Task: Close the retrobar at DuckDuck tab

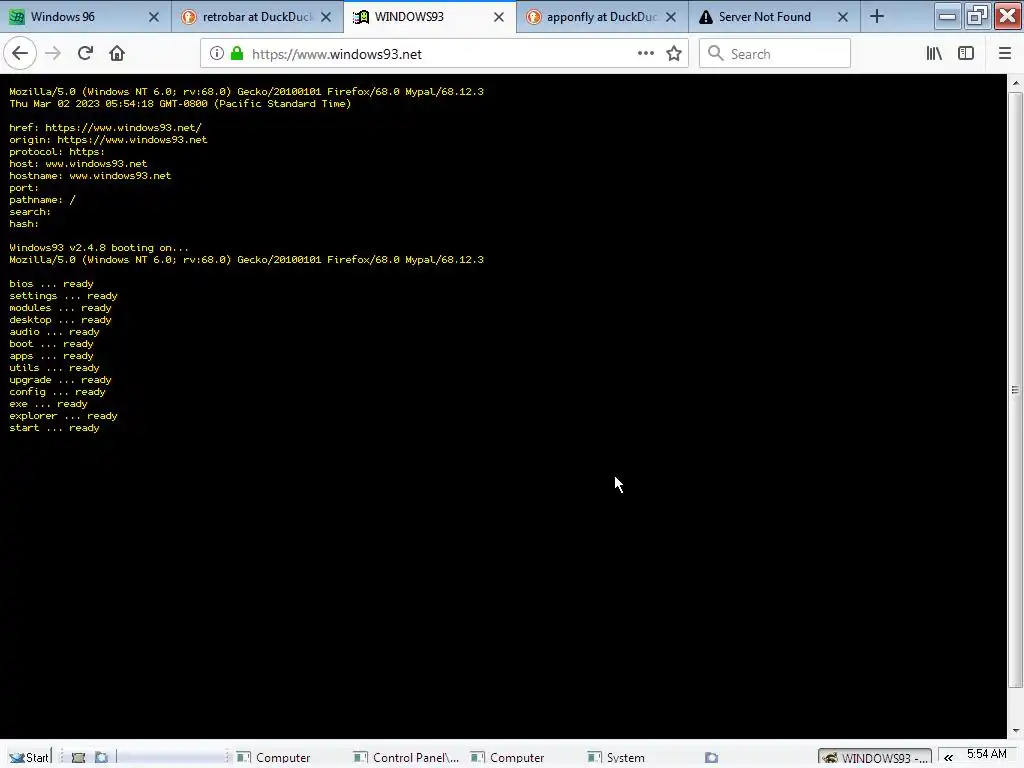Action: pos(326,17)
